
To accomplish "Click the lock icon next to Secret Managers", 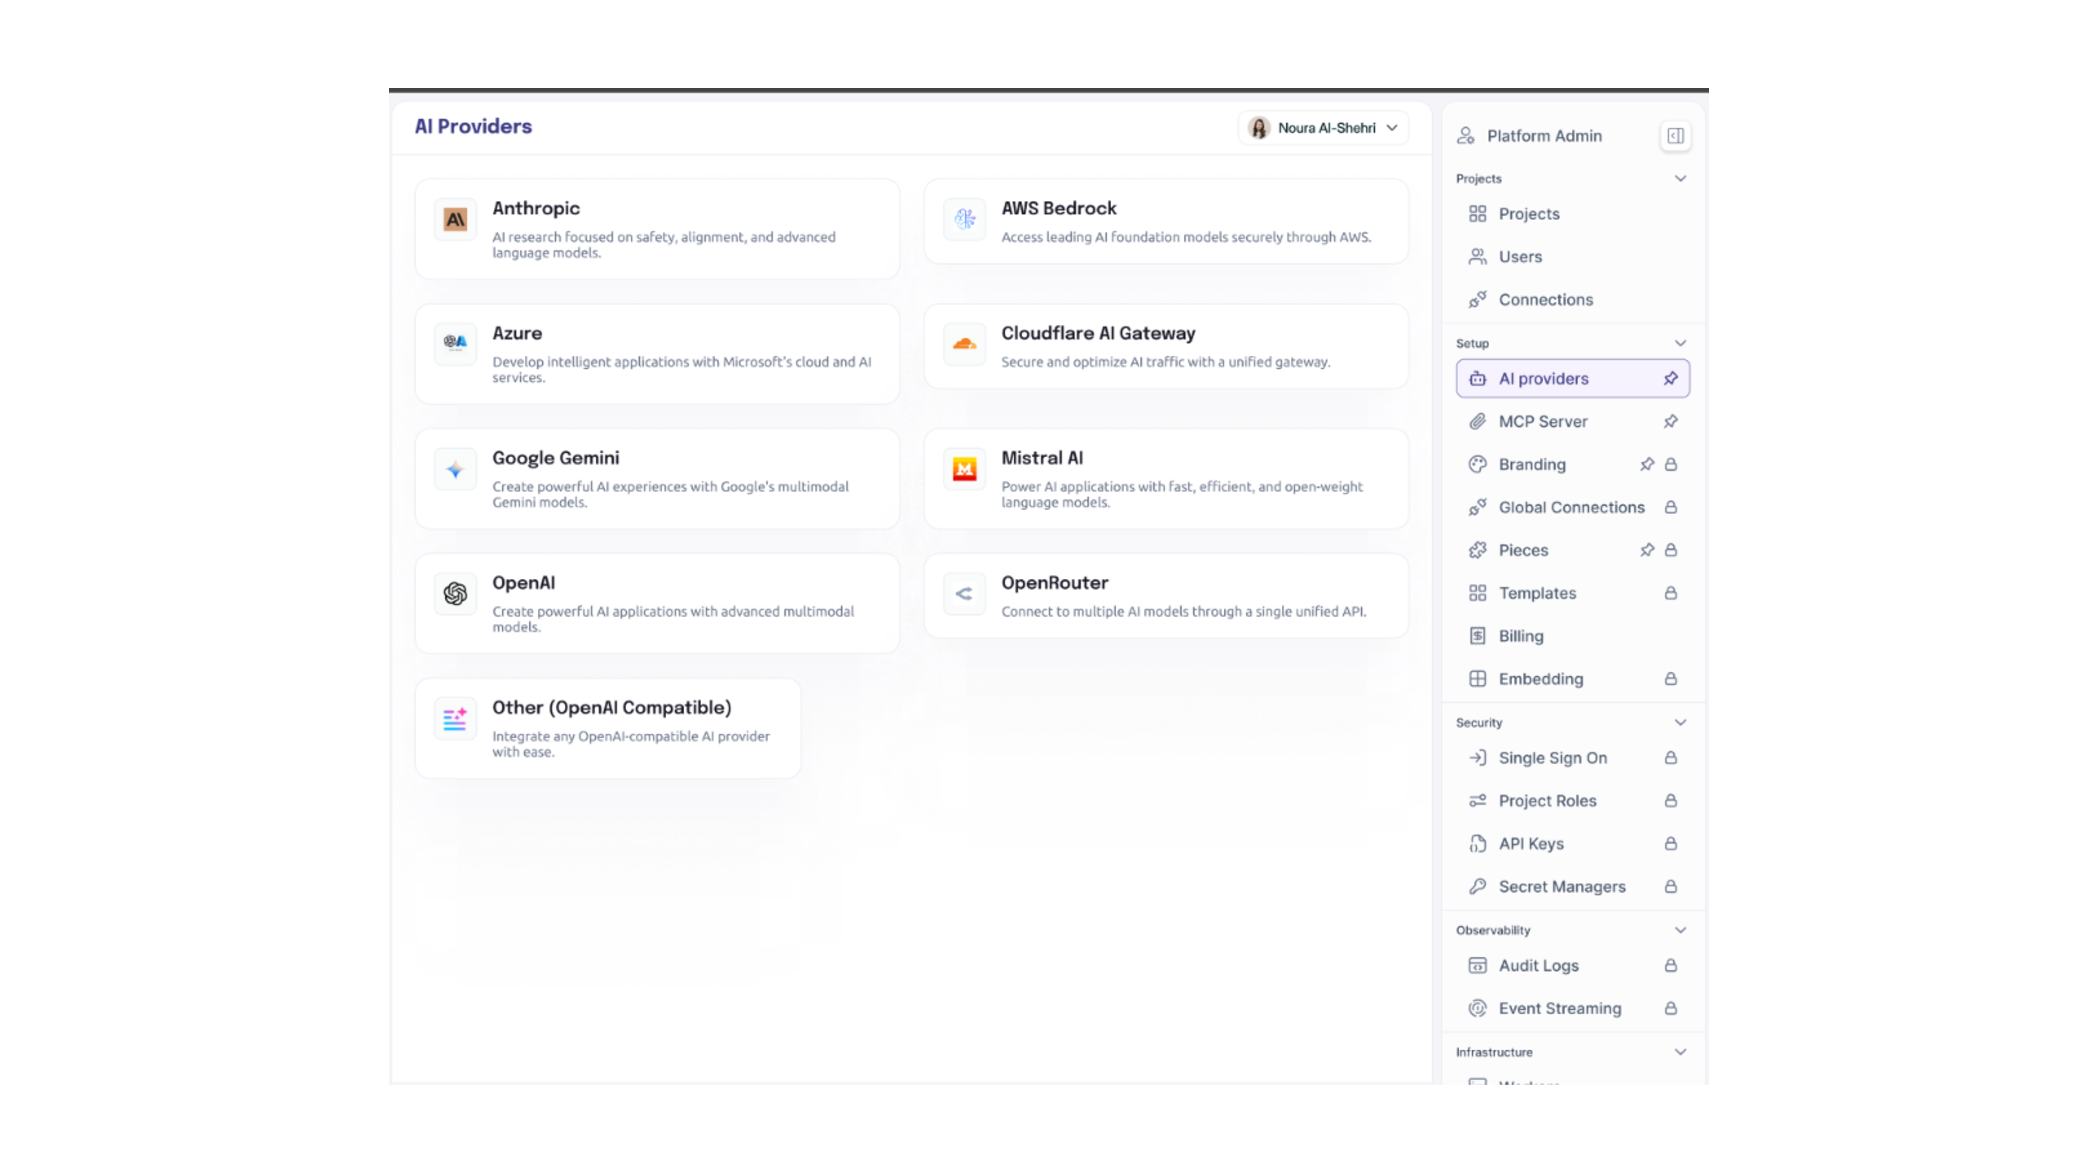I will point(1670,888).
